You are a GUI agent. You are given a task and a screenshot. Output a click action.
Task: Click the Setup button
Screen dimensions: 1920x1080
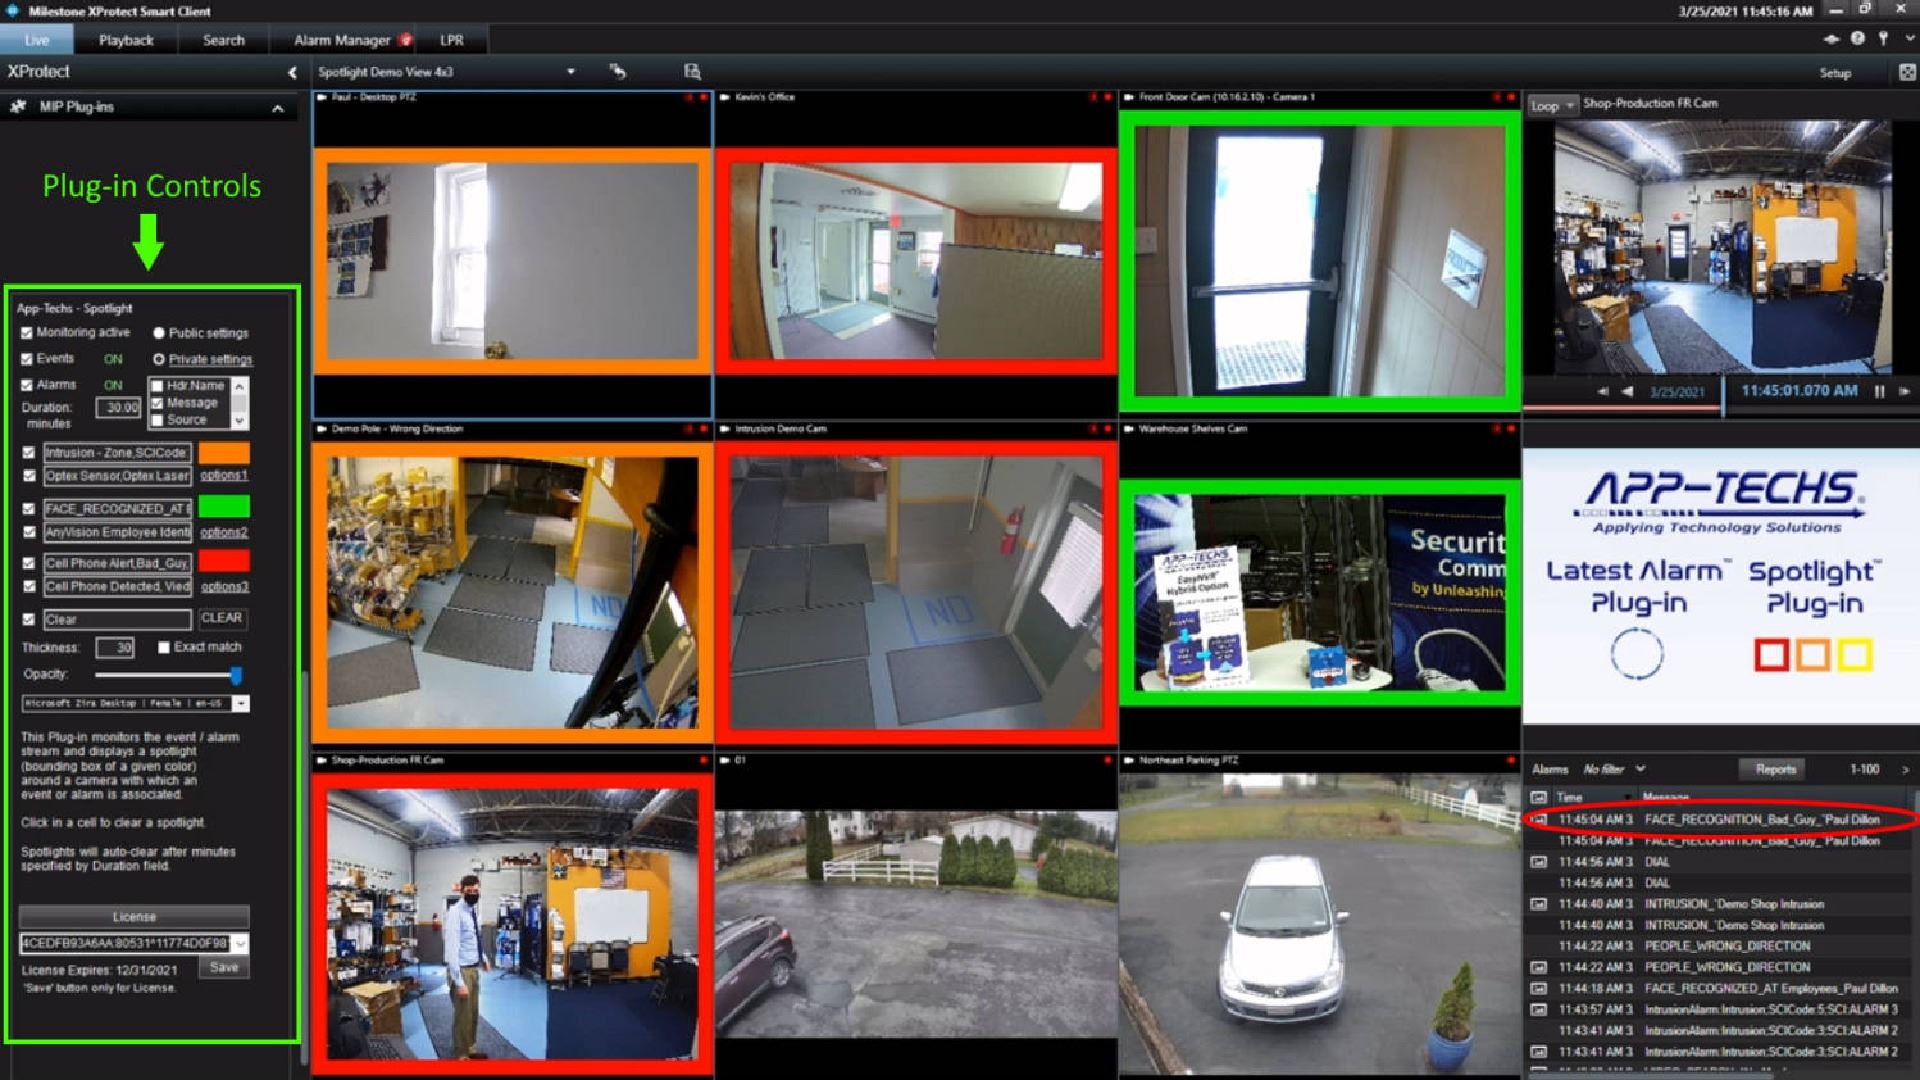1835,73
